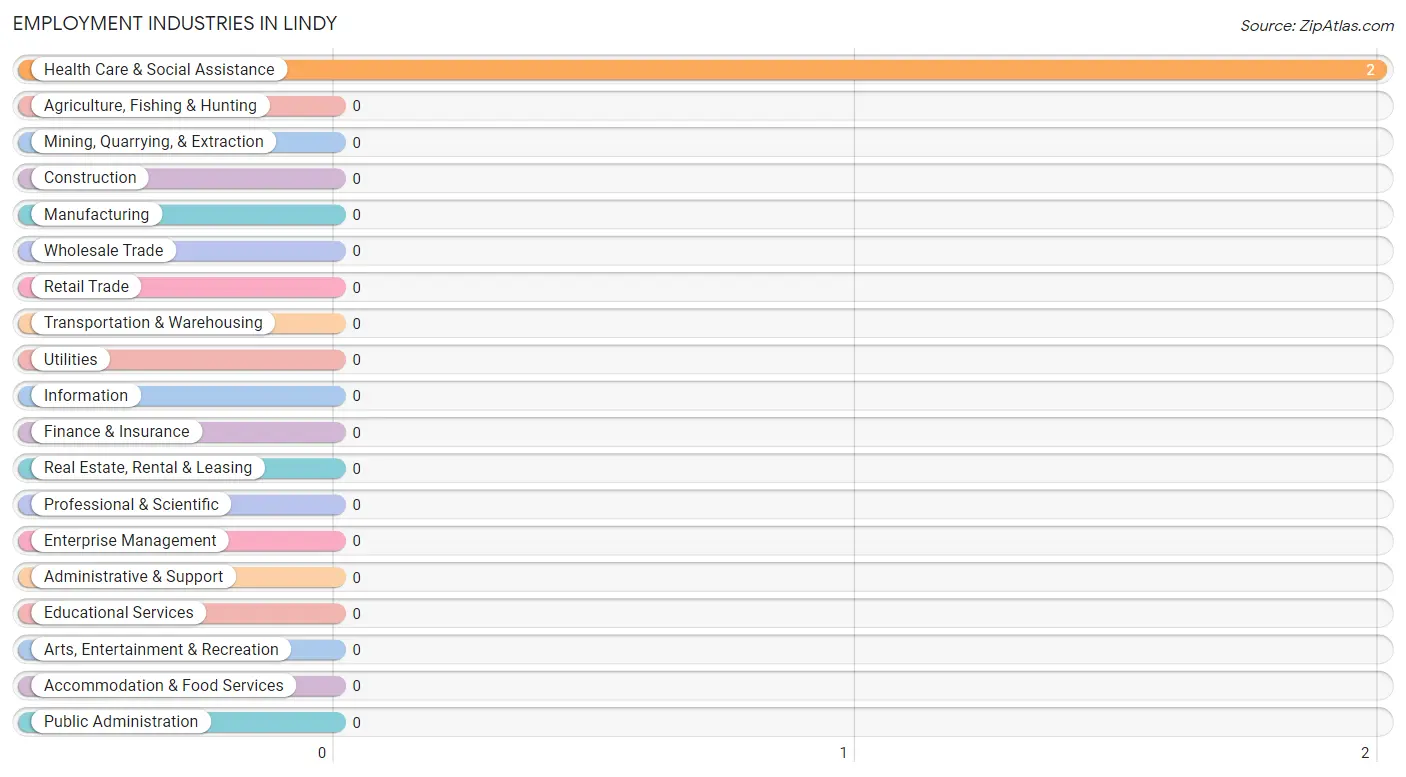Select the Information label
1406x777 pixels.
coord(86,395)
